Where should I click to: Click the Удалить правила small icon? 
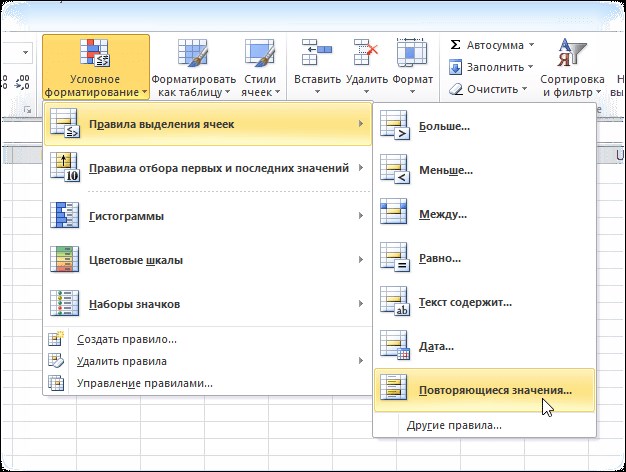[x=56, y=361]
